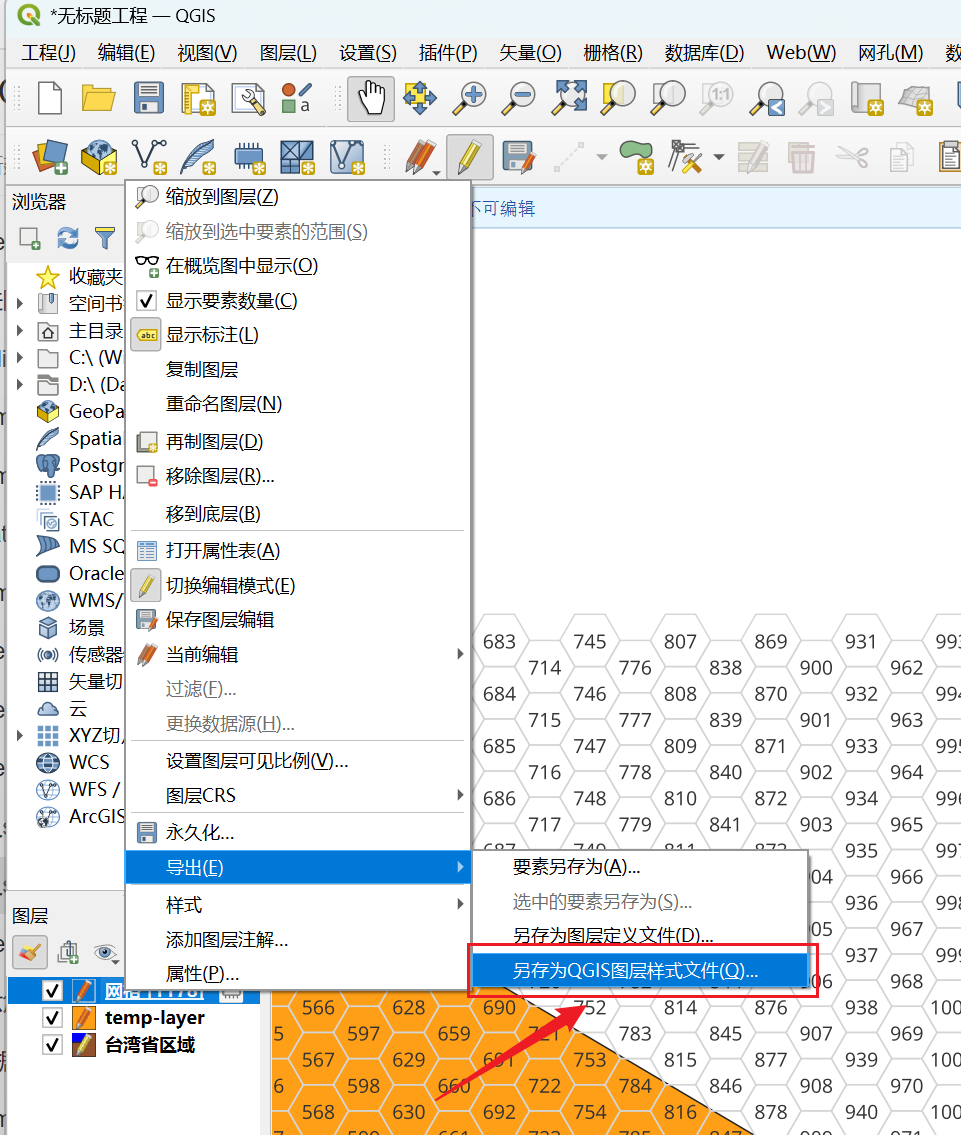Expand the D:\ drive tree node
This screenshot has height=1135, width=961.
pyautogui.click(x=20, y=384)
